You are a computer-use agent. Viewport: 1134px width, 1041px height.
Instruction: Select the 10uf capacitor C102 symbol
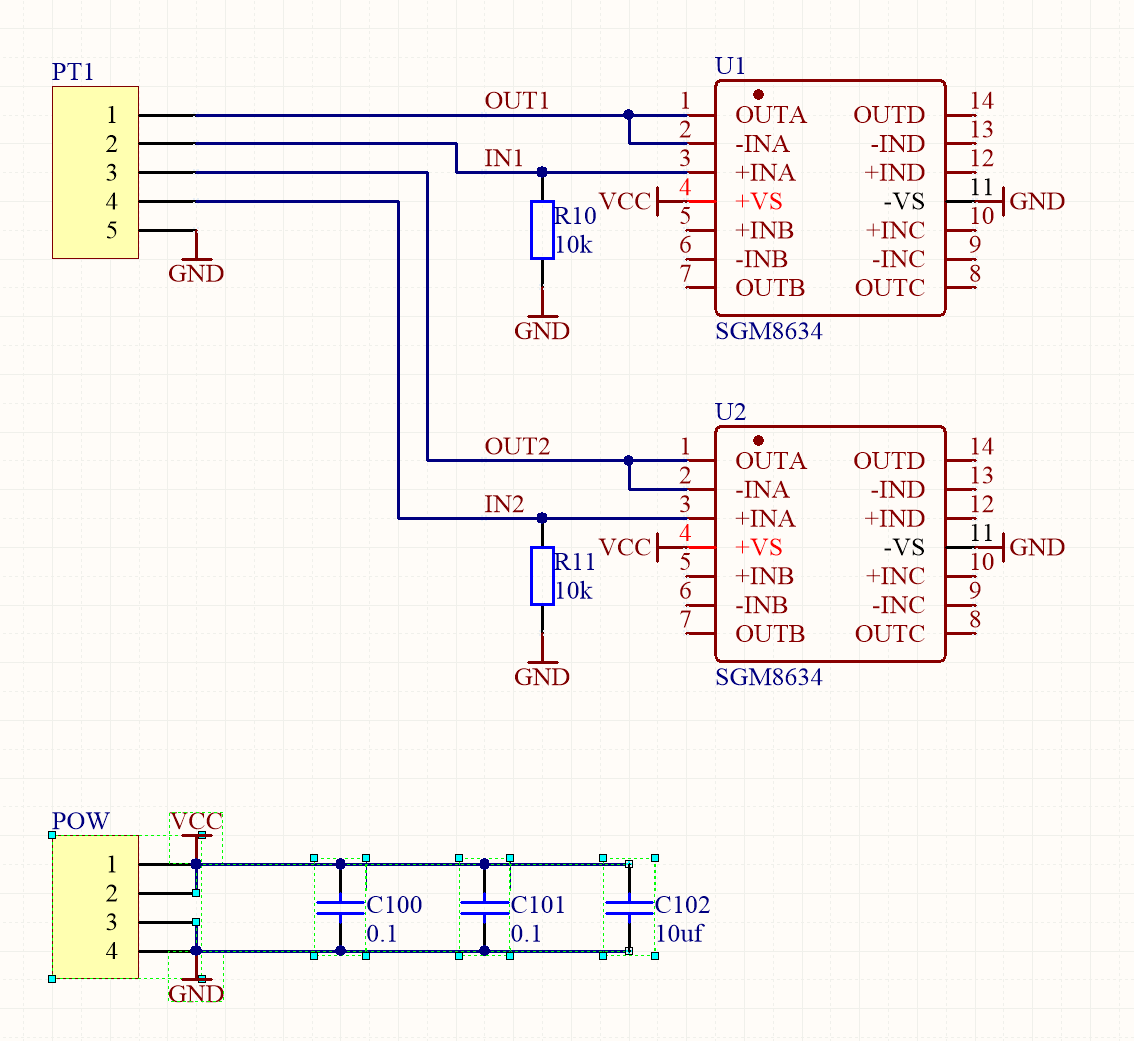pyautogui.click(x=629, y=907)
